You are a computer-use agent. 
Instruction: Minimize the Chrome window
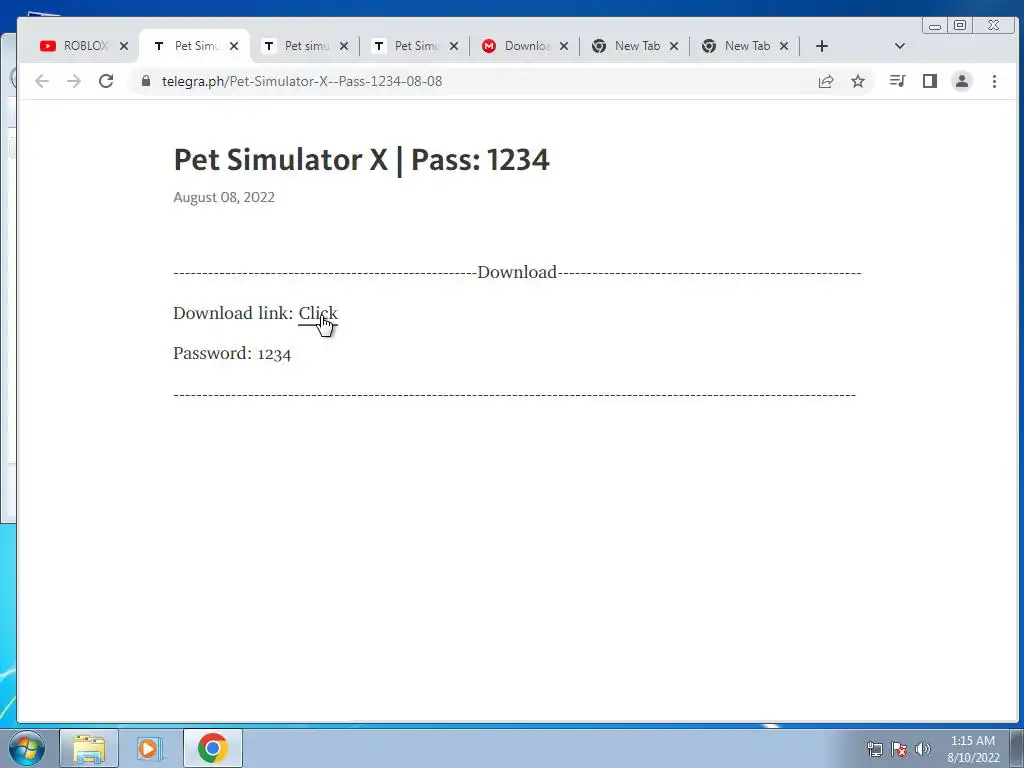935,25
